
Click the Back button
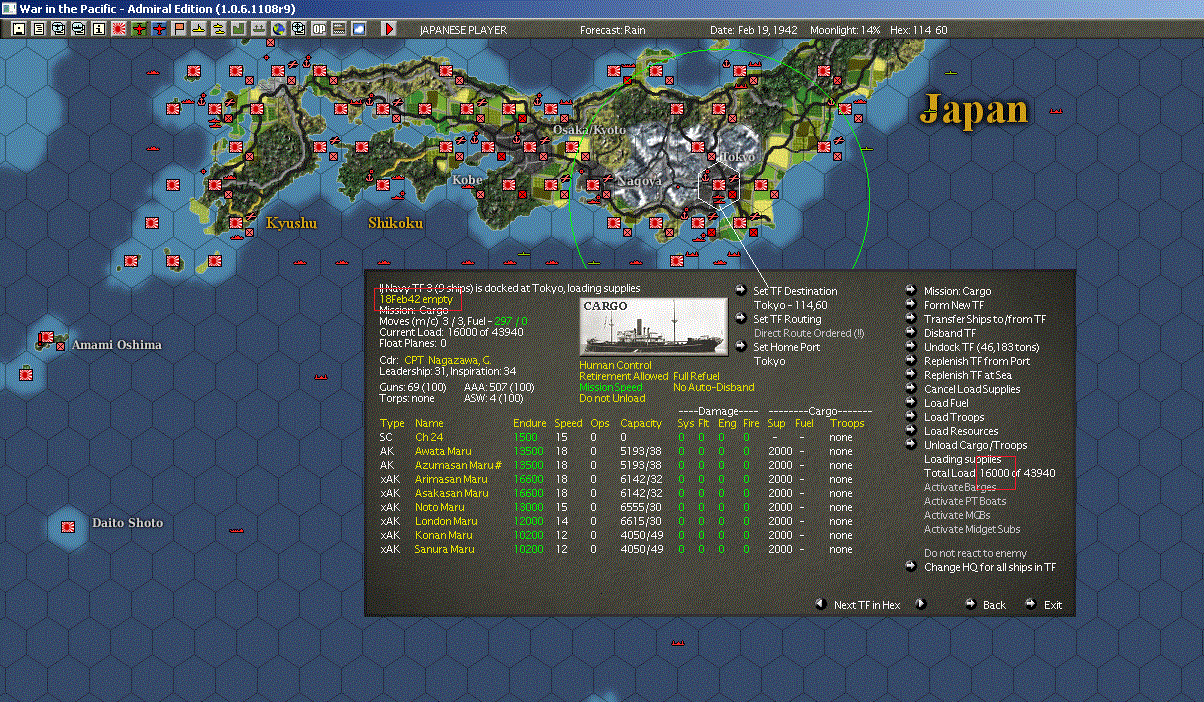pos(994,605)
